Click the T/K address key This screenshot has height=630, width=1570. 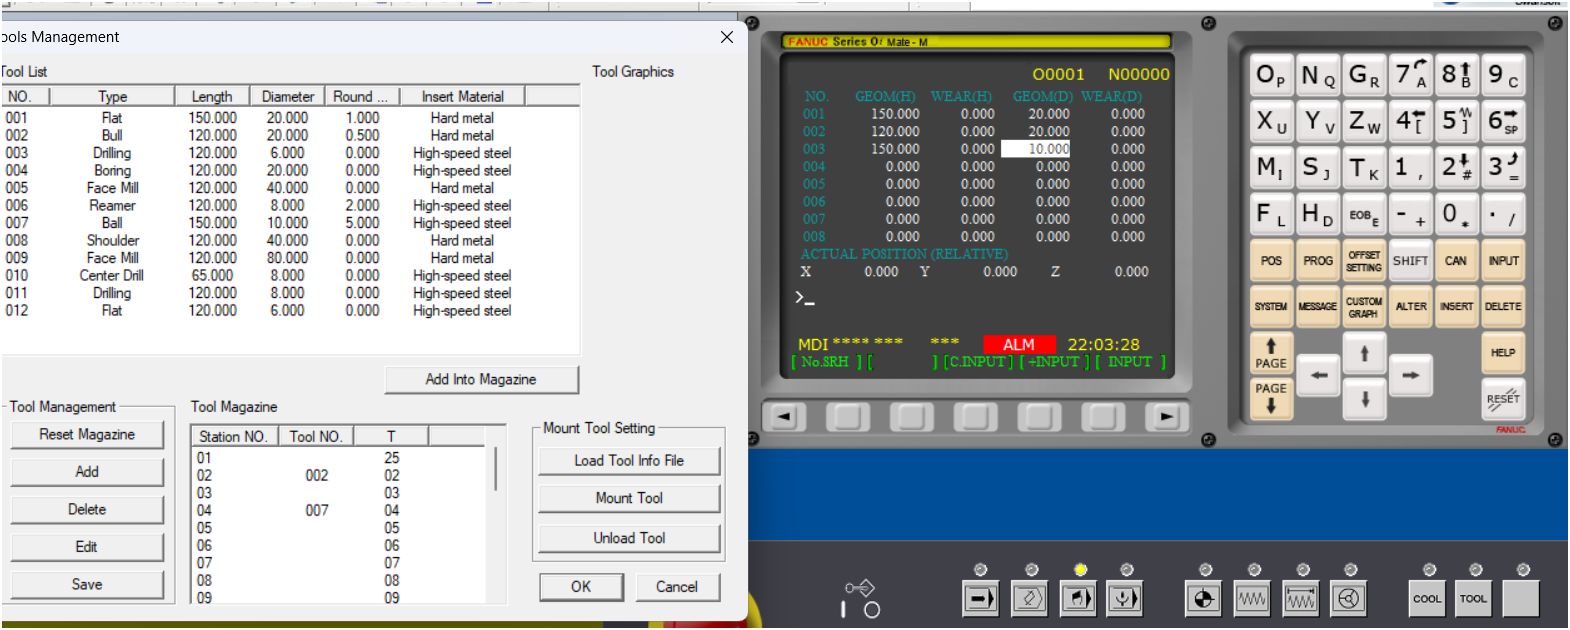click(x=1364, y=167)
